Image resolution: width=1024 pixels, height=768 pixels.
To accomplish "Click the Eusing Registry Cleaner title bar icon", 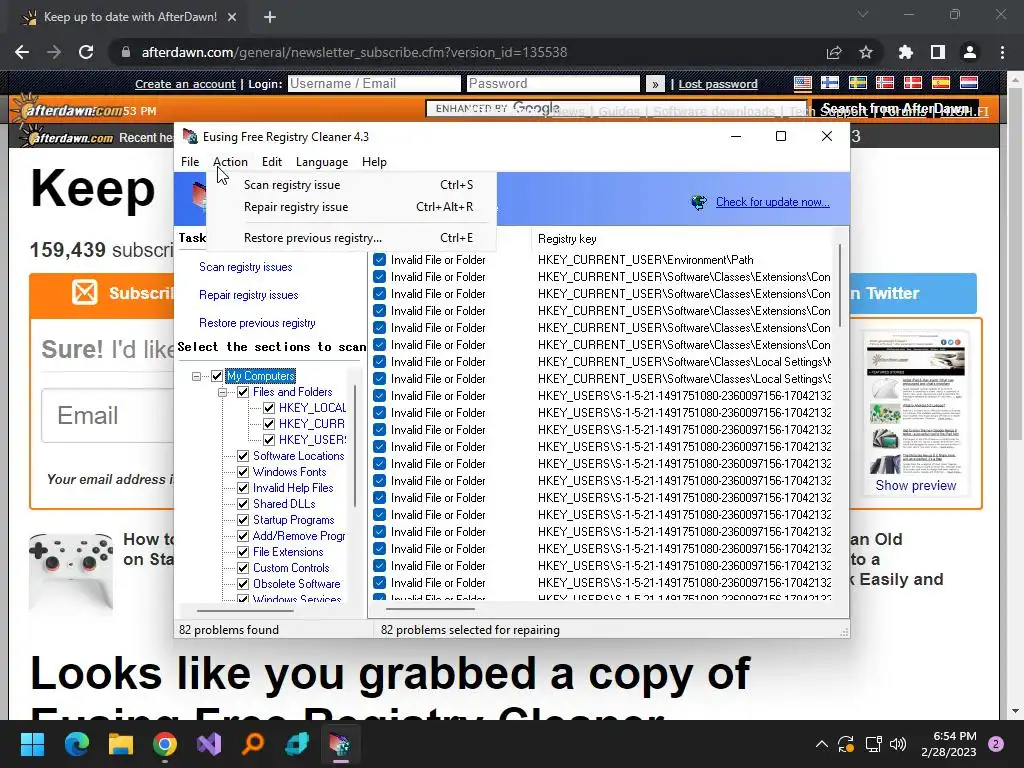I will [x=190, y=136].
